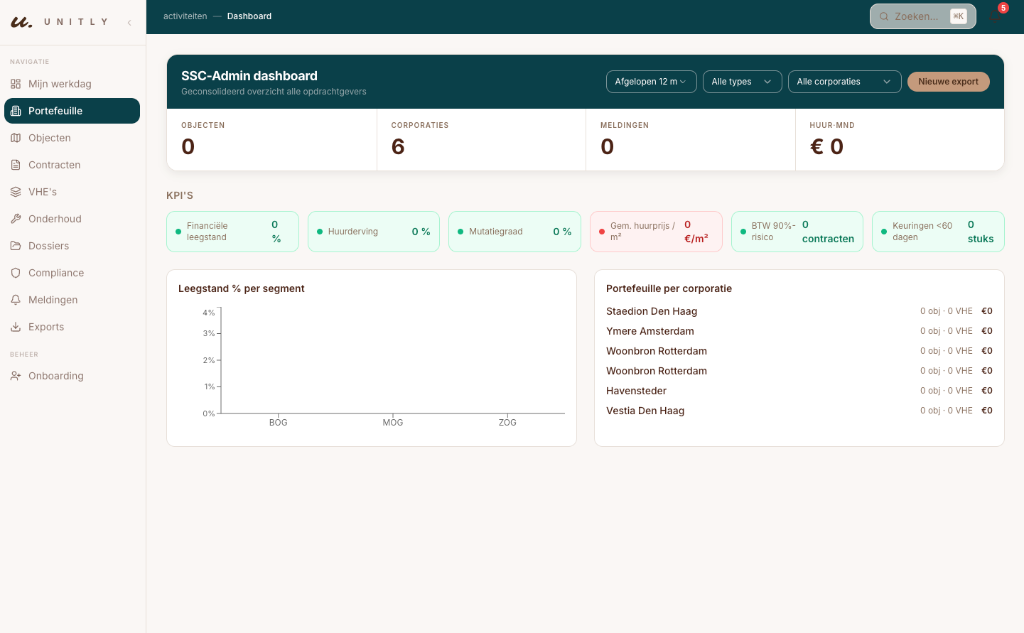Click the Leegstand % per segment heading

pos(241,289)
